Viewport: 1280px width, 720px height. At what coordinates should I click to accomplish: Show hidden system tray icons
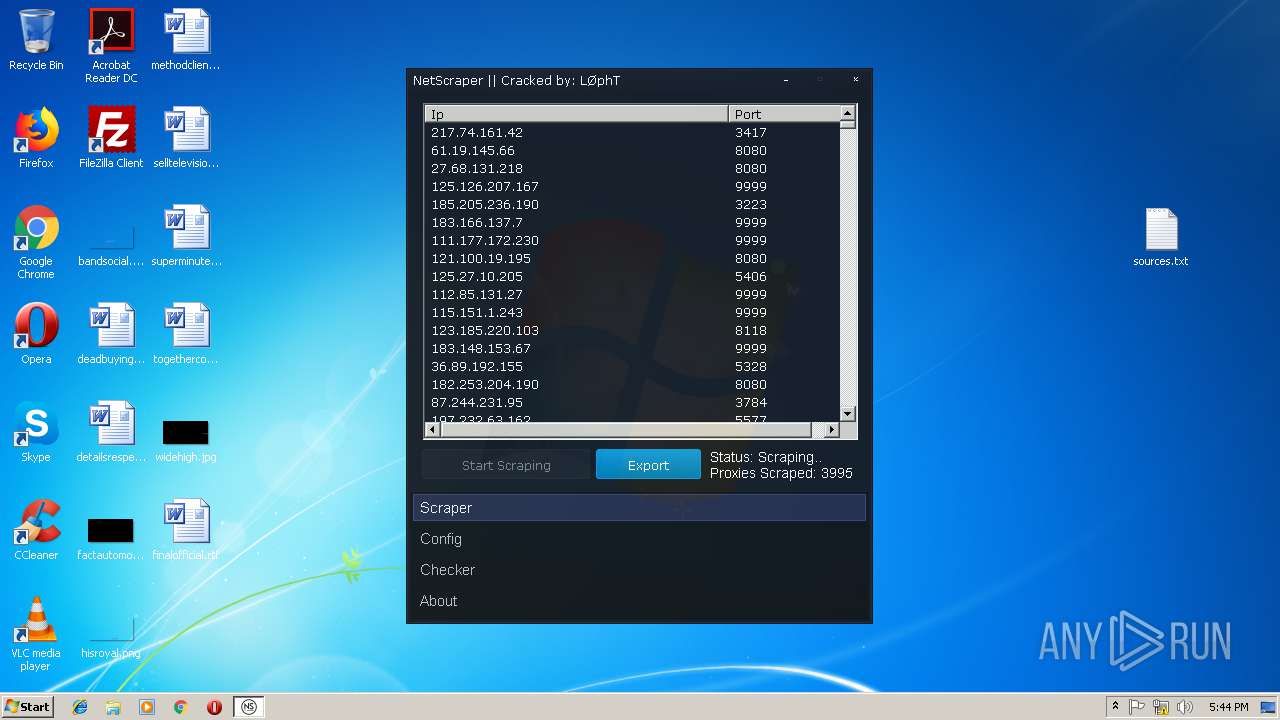[1115, 707]
